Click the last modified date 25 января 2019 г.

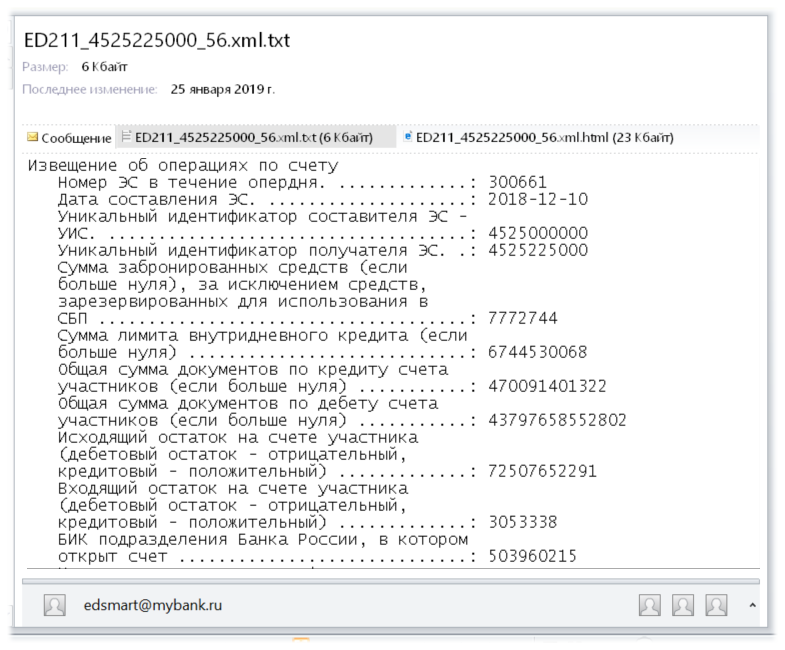[222, 89]
